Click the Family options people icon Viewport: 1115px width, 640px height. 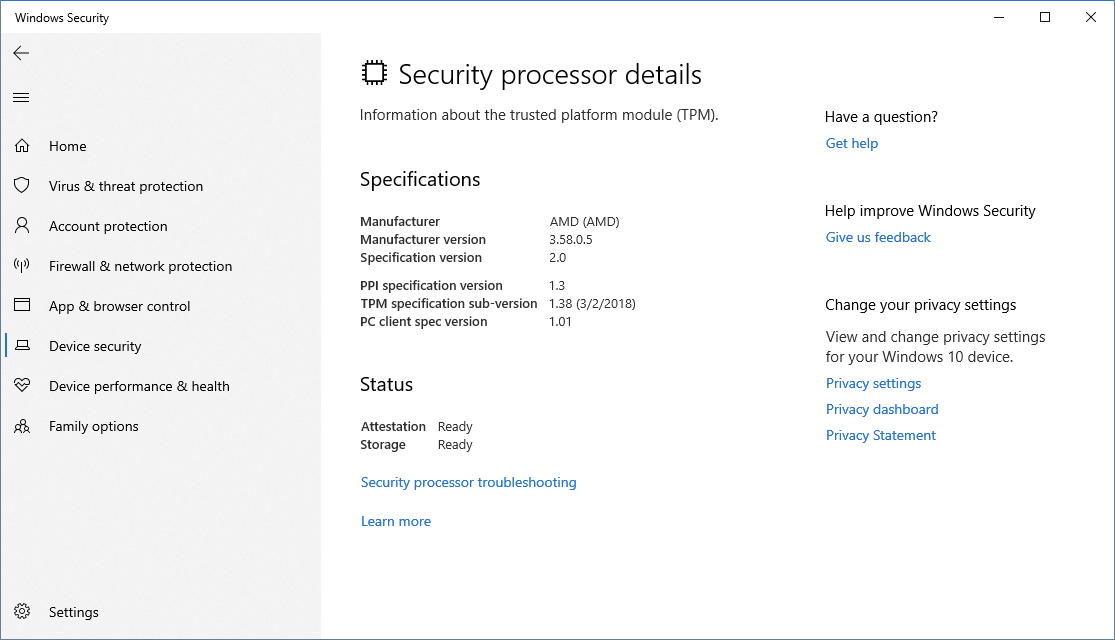[x=22, y=426]
